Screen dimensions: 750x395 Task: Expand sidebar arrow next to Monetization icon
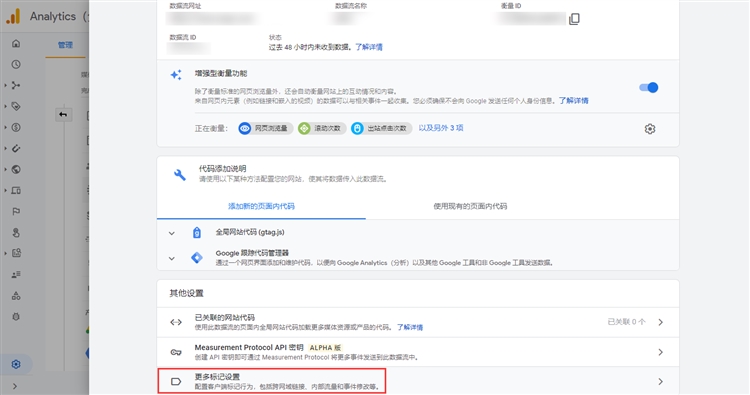tap(5, 127)
